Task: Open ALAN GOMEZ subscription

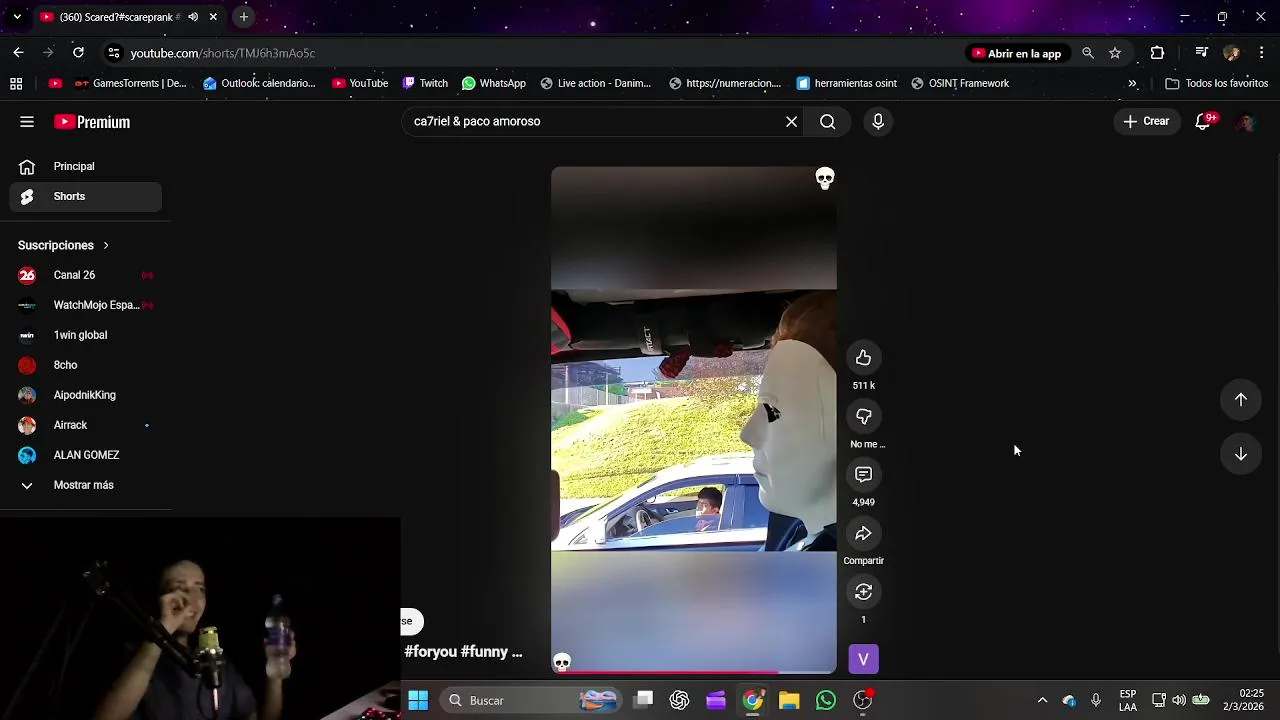Action: pos(86,455)
